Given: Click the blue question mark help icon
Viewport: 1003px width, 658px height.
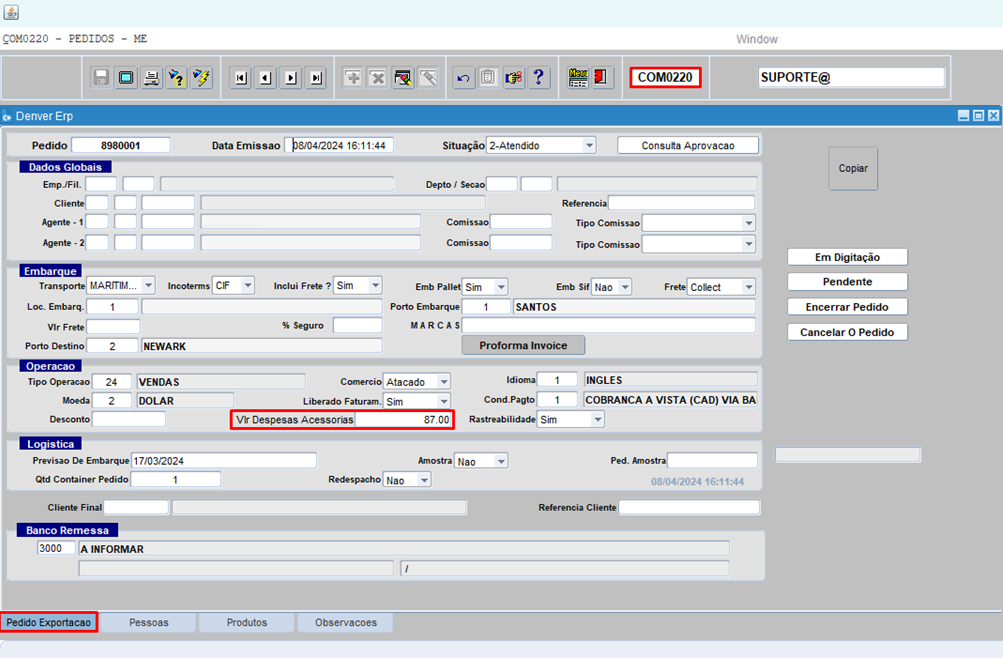Looking at the screenshot, I should coord(538,78).
